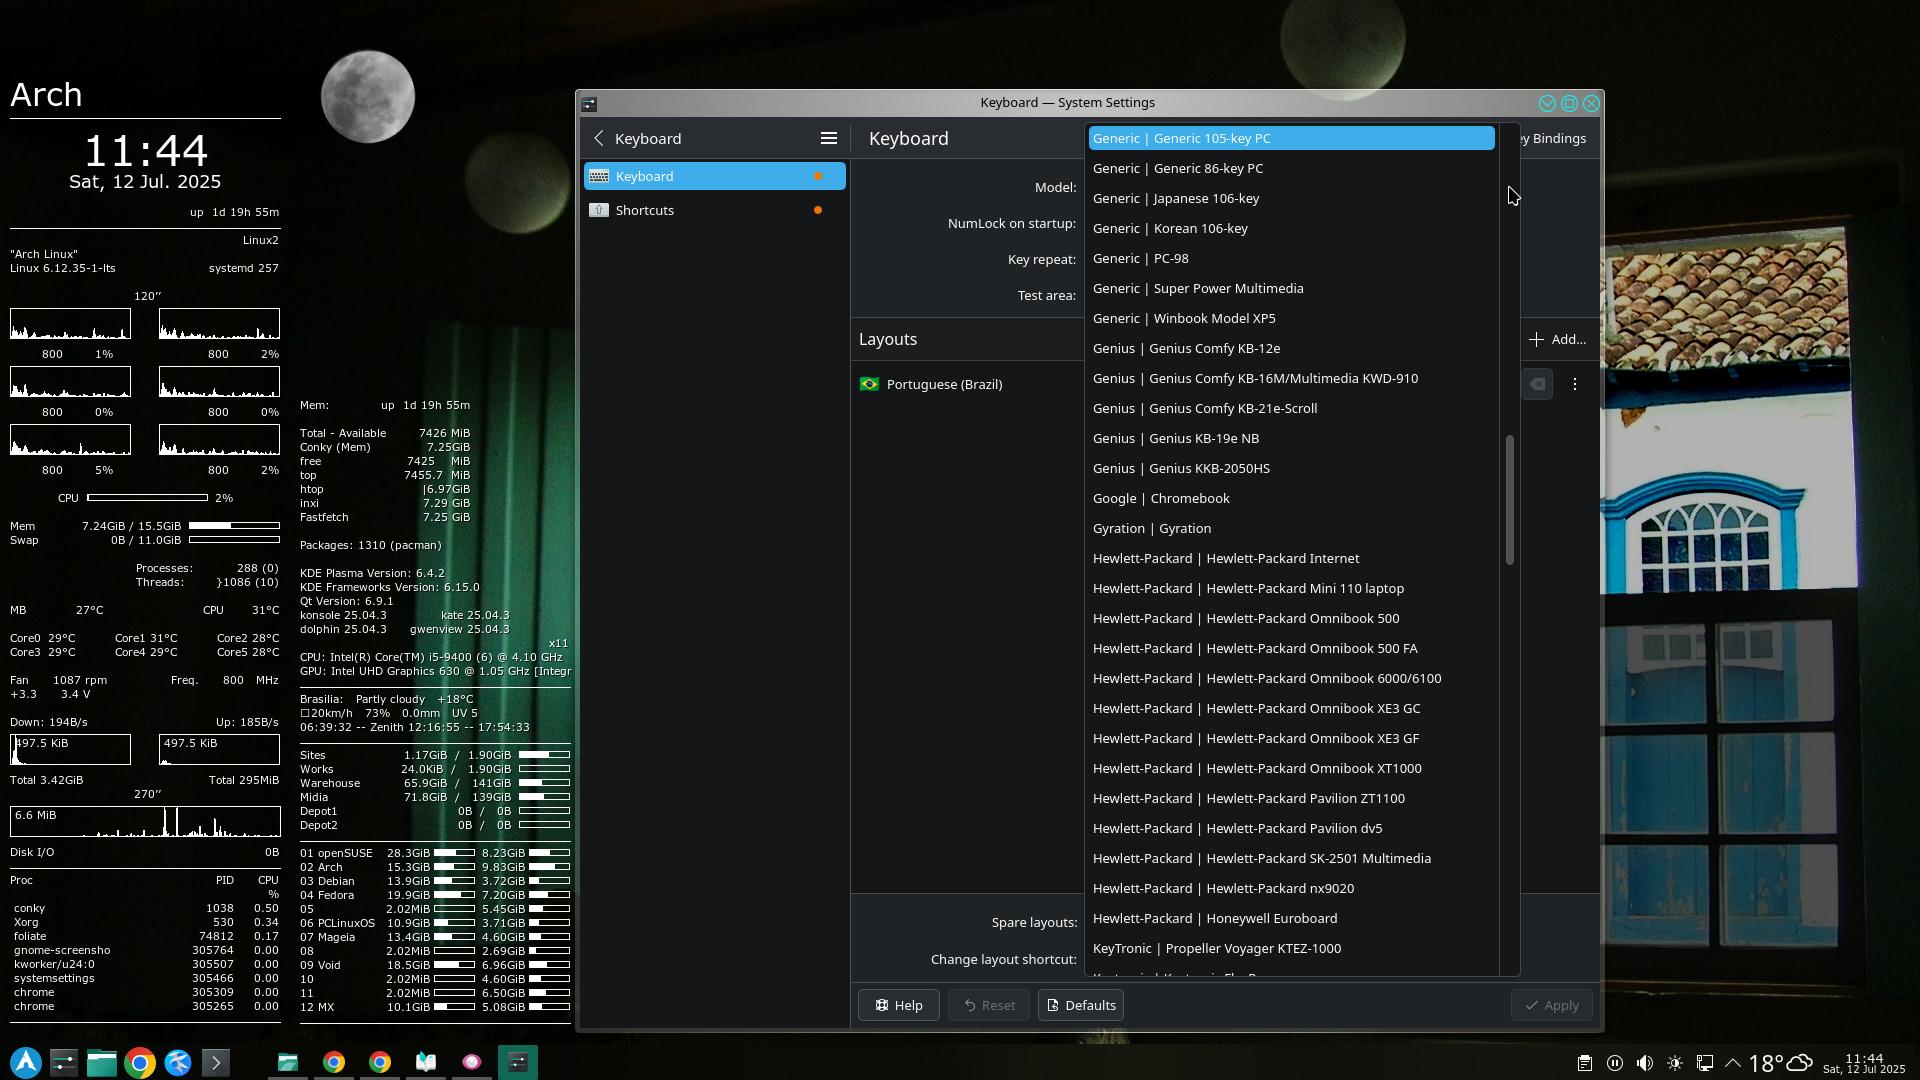The height and width of the screenshot is (1080, 1920).
Task: Click the Defaults button
Action: click(1080, 1005)
